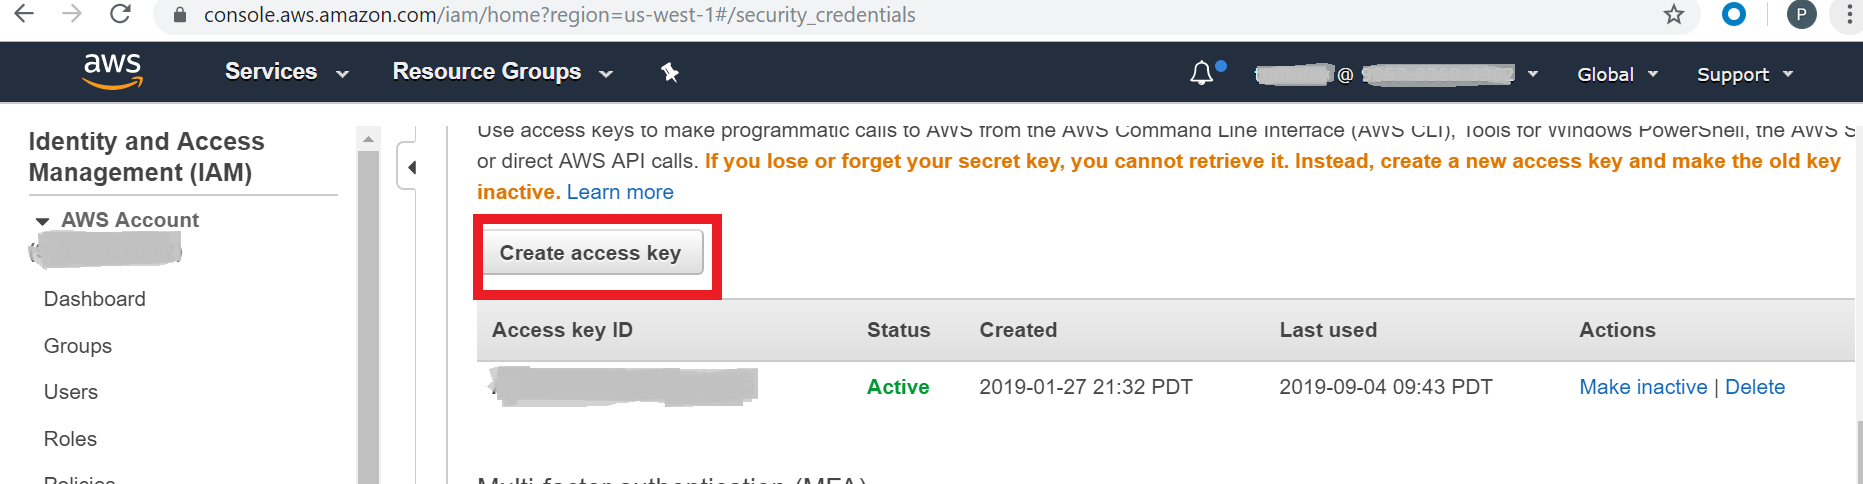Collapse the IAM navigation side panel
The image size is (1863, 484).
(x=411, y=167)
